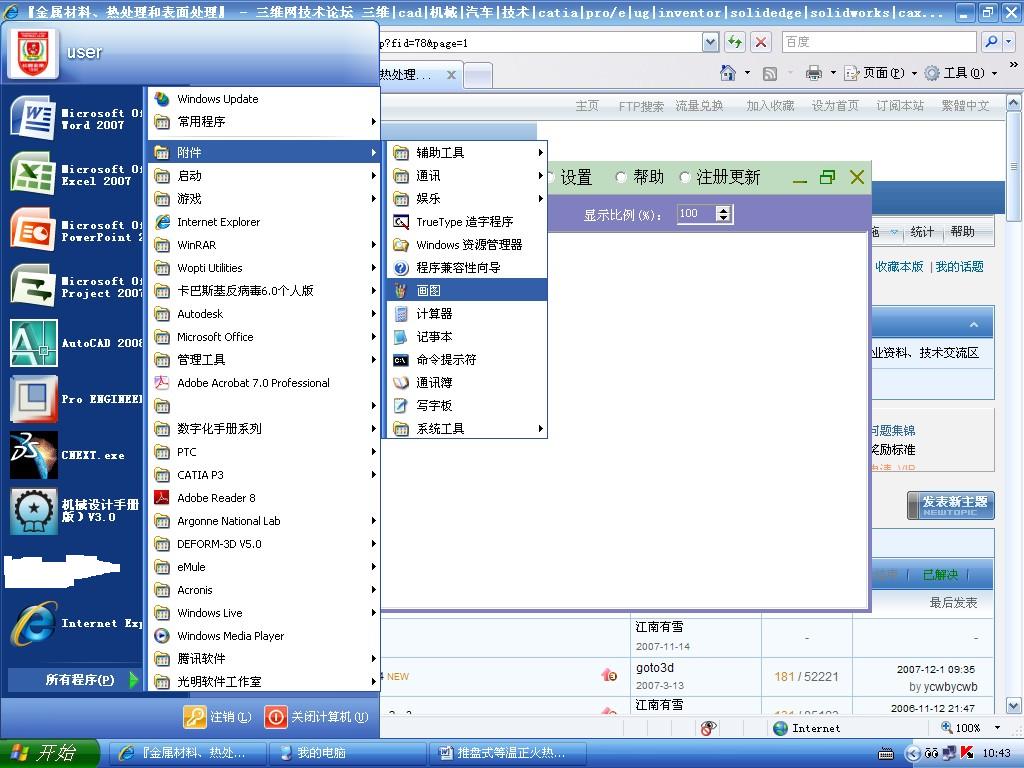This screenshot has width=1024, height=768.
Task: Launch Microsoft Office Project 2007 shortcut
Action: pos(76,287)
